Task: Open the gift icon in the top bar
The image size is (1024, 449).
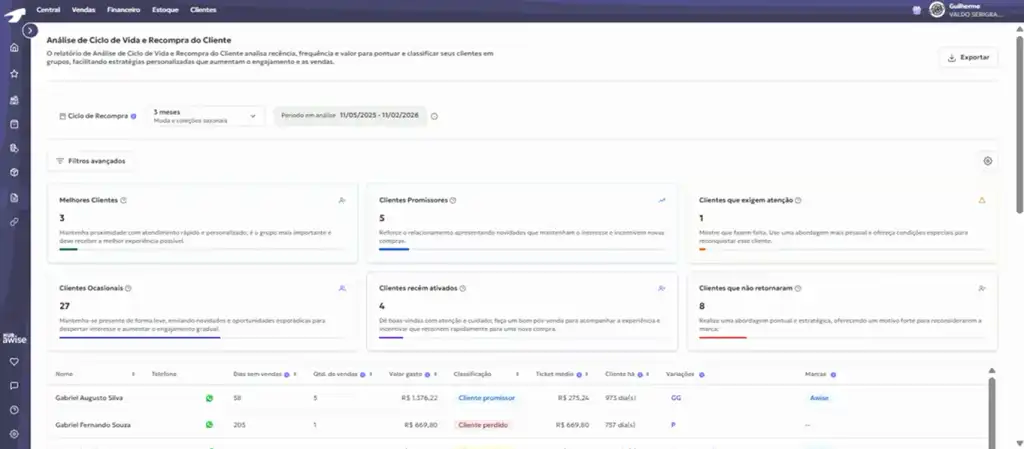Action: pos(917,10)
